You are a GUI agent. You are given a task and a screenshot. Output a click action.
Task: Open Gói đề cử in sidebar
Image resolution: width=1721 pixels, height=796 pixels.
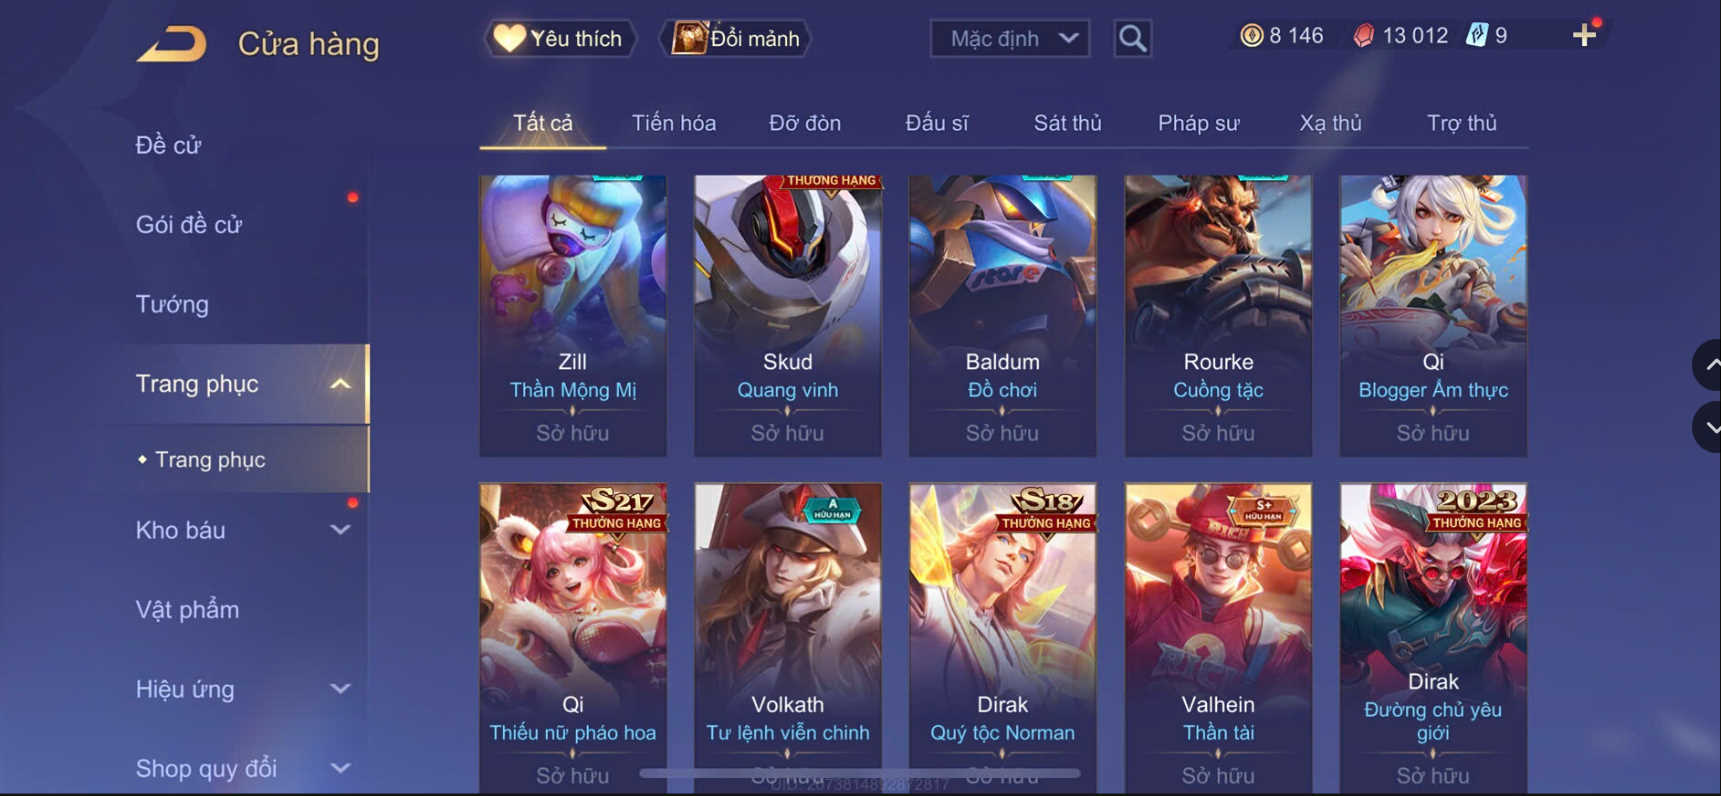[189, 225]
